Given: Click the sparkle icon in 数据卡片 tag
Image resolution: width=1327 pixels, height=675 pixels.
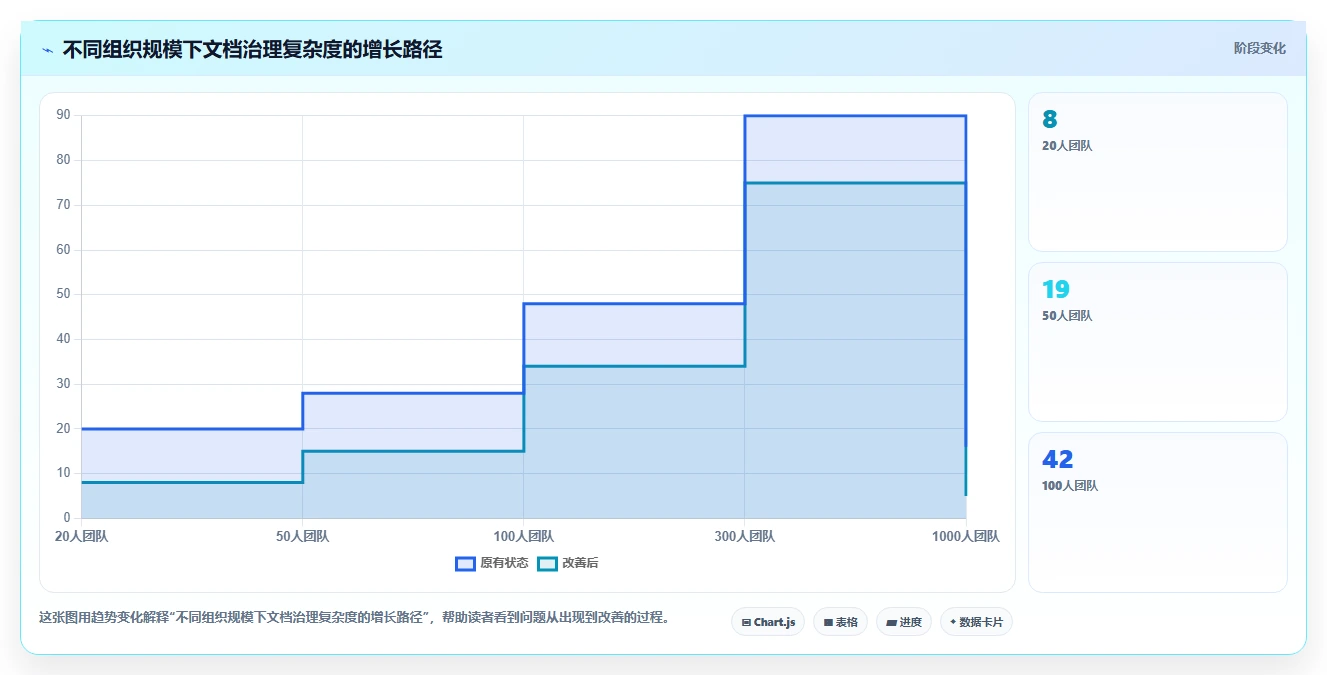Looking at the screenshot, I should point(953,622).
